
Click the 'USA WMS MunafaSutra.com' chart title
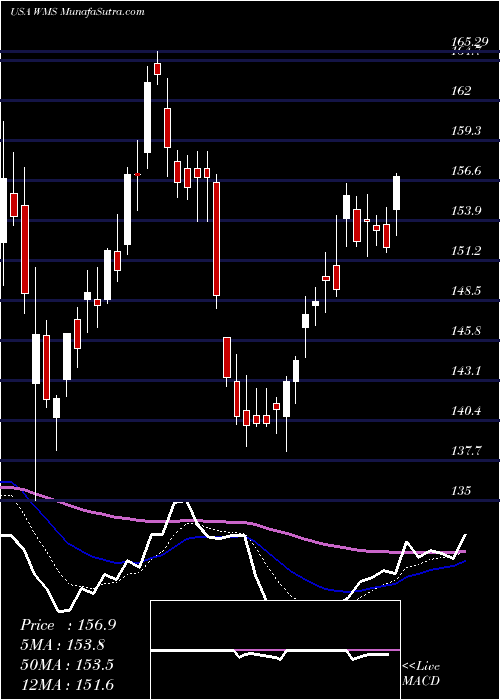(x=77, y=12)
